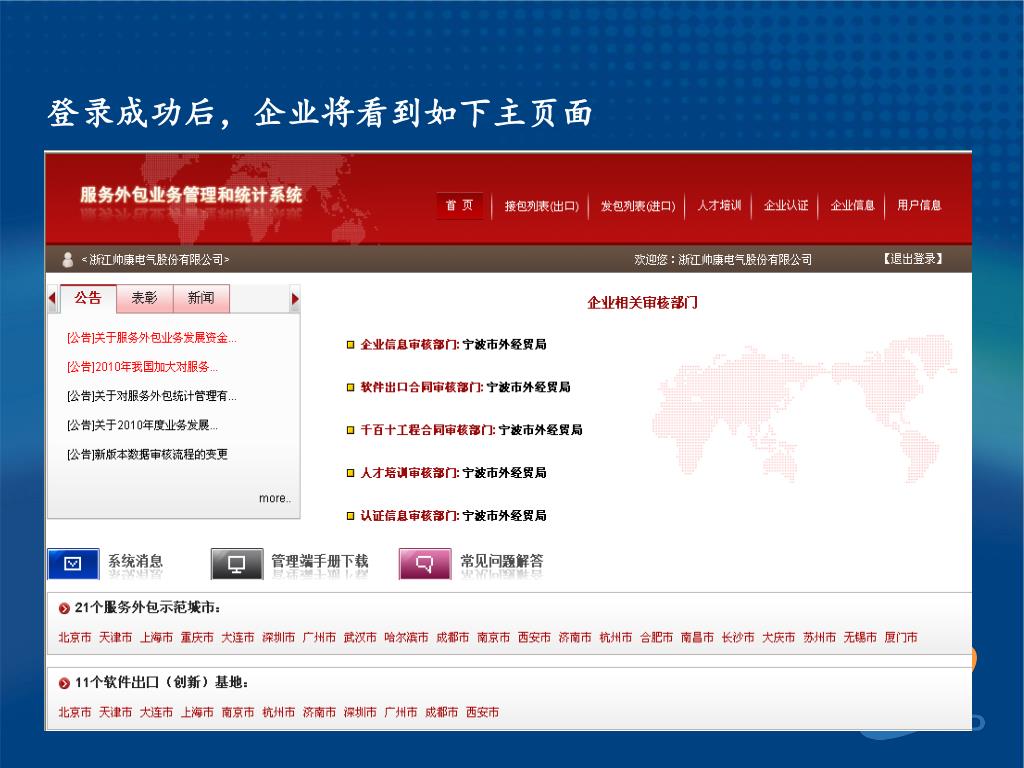Open announcement 2010年我国加大对服务
Image resolution: width=1024 pixels, height=768 pixels.
point(142,367)
